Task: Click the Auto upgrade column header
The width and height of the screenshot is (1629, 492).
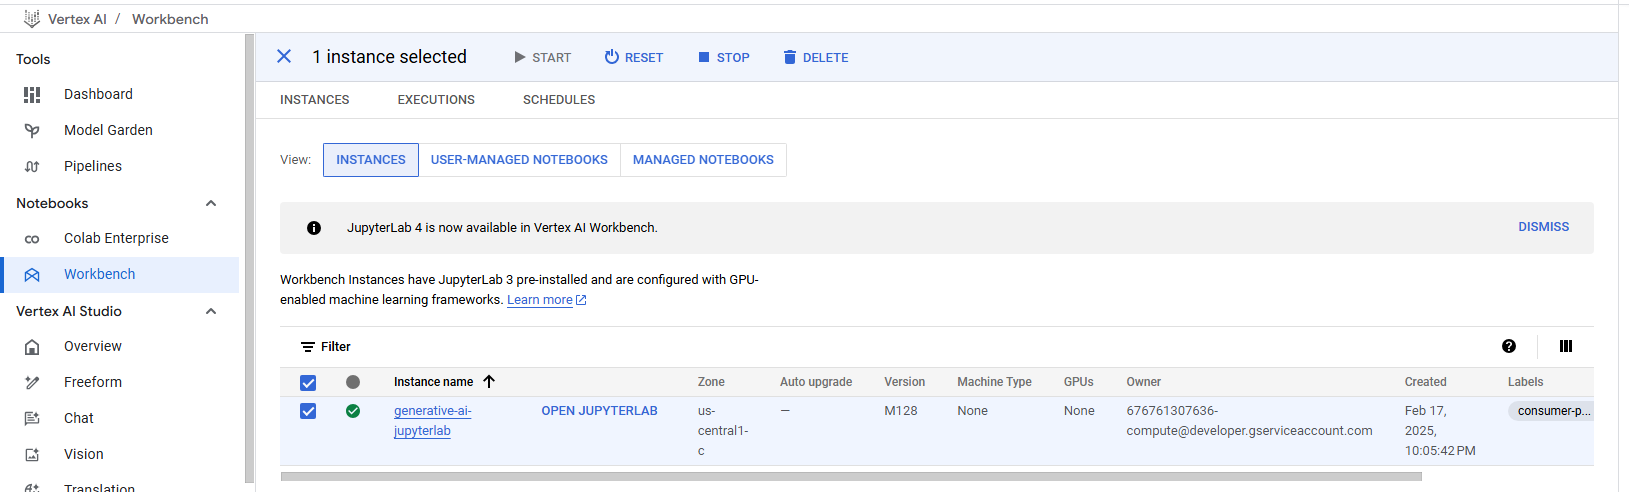Action: (816, 382)
